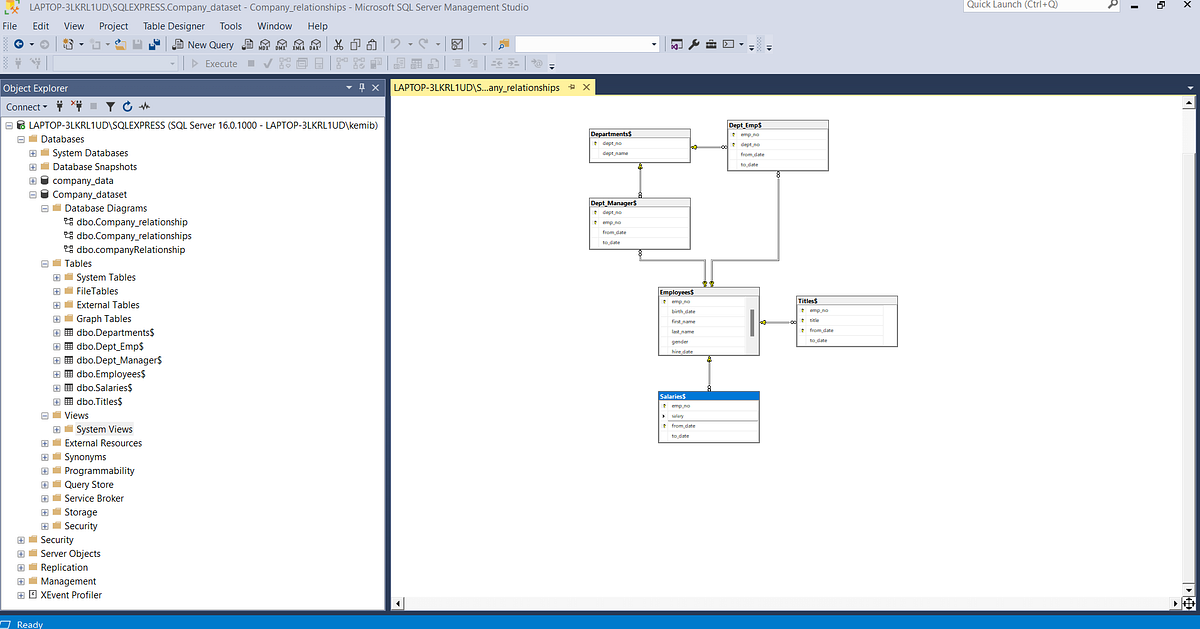
Task: Click the Undo icon in the toolbar
Action: tap(394, 44)
